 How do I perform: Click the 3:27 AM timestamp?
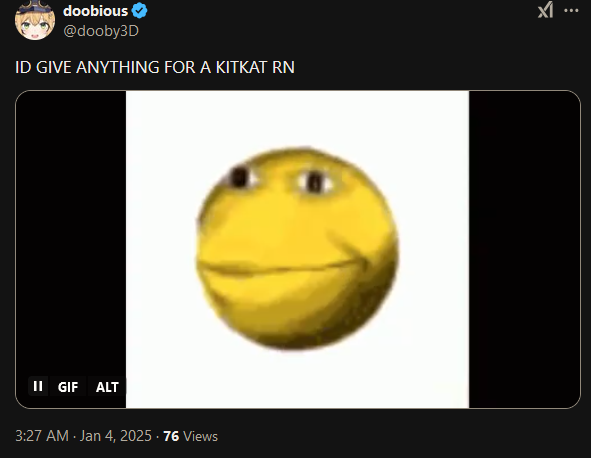42,436
